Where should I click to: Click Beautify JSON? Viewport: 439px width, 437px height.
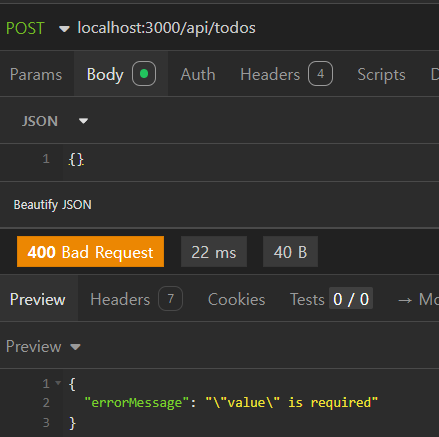coord(53,205)
